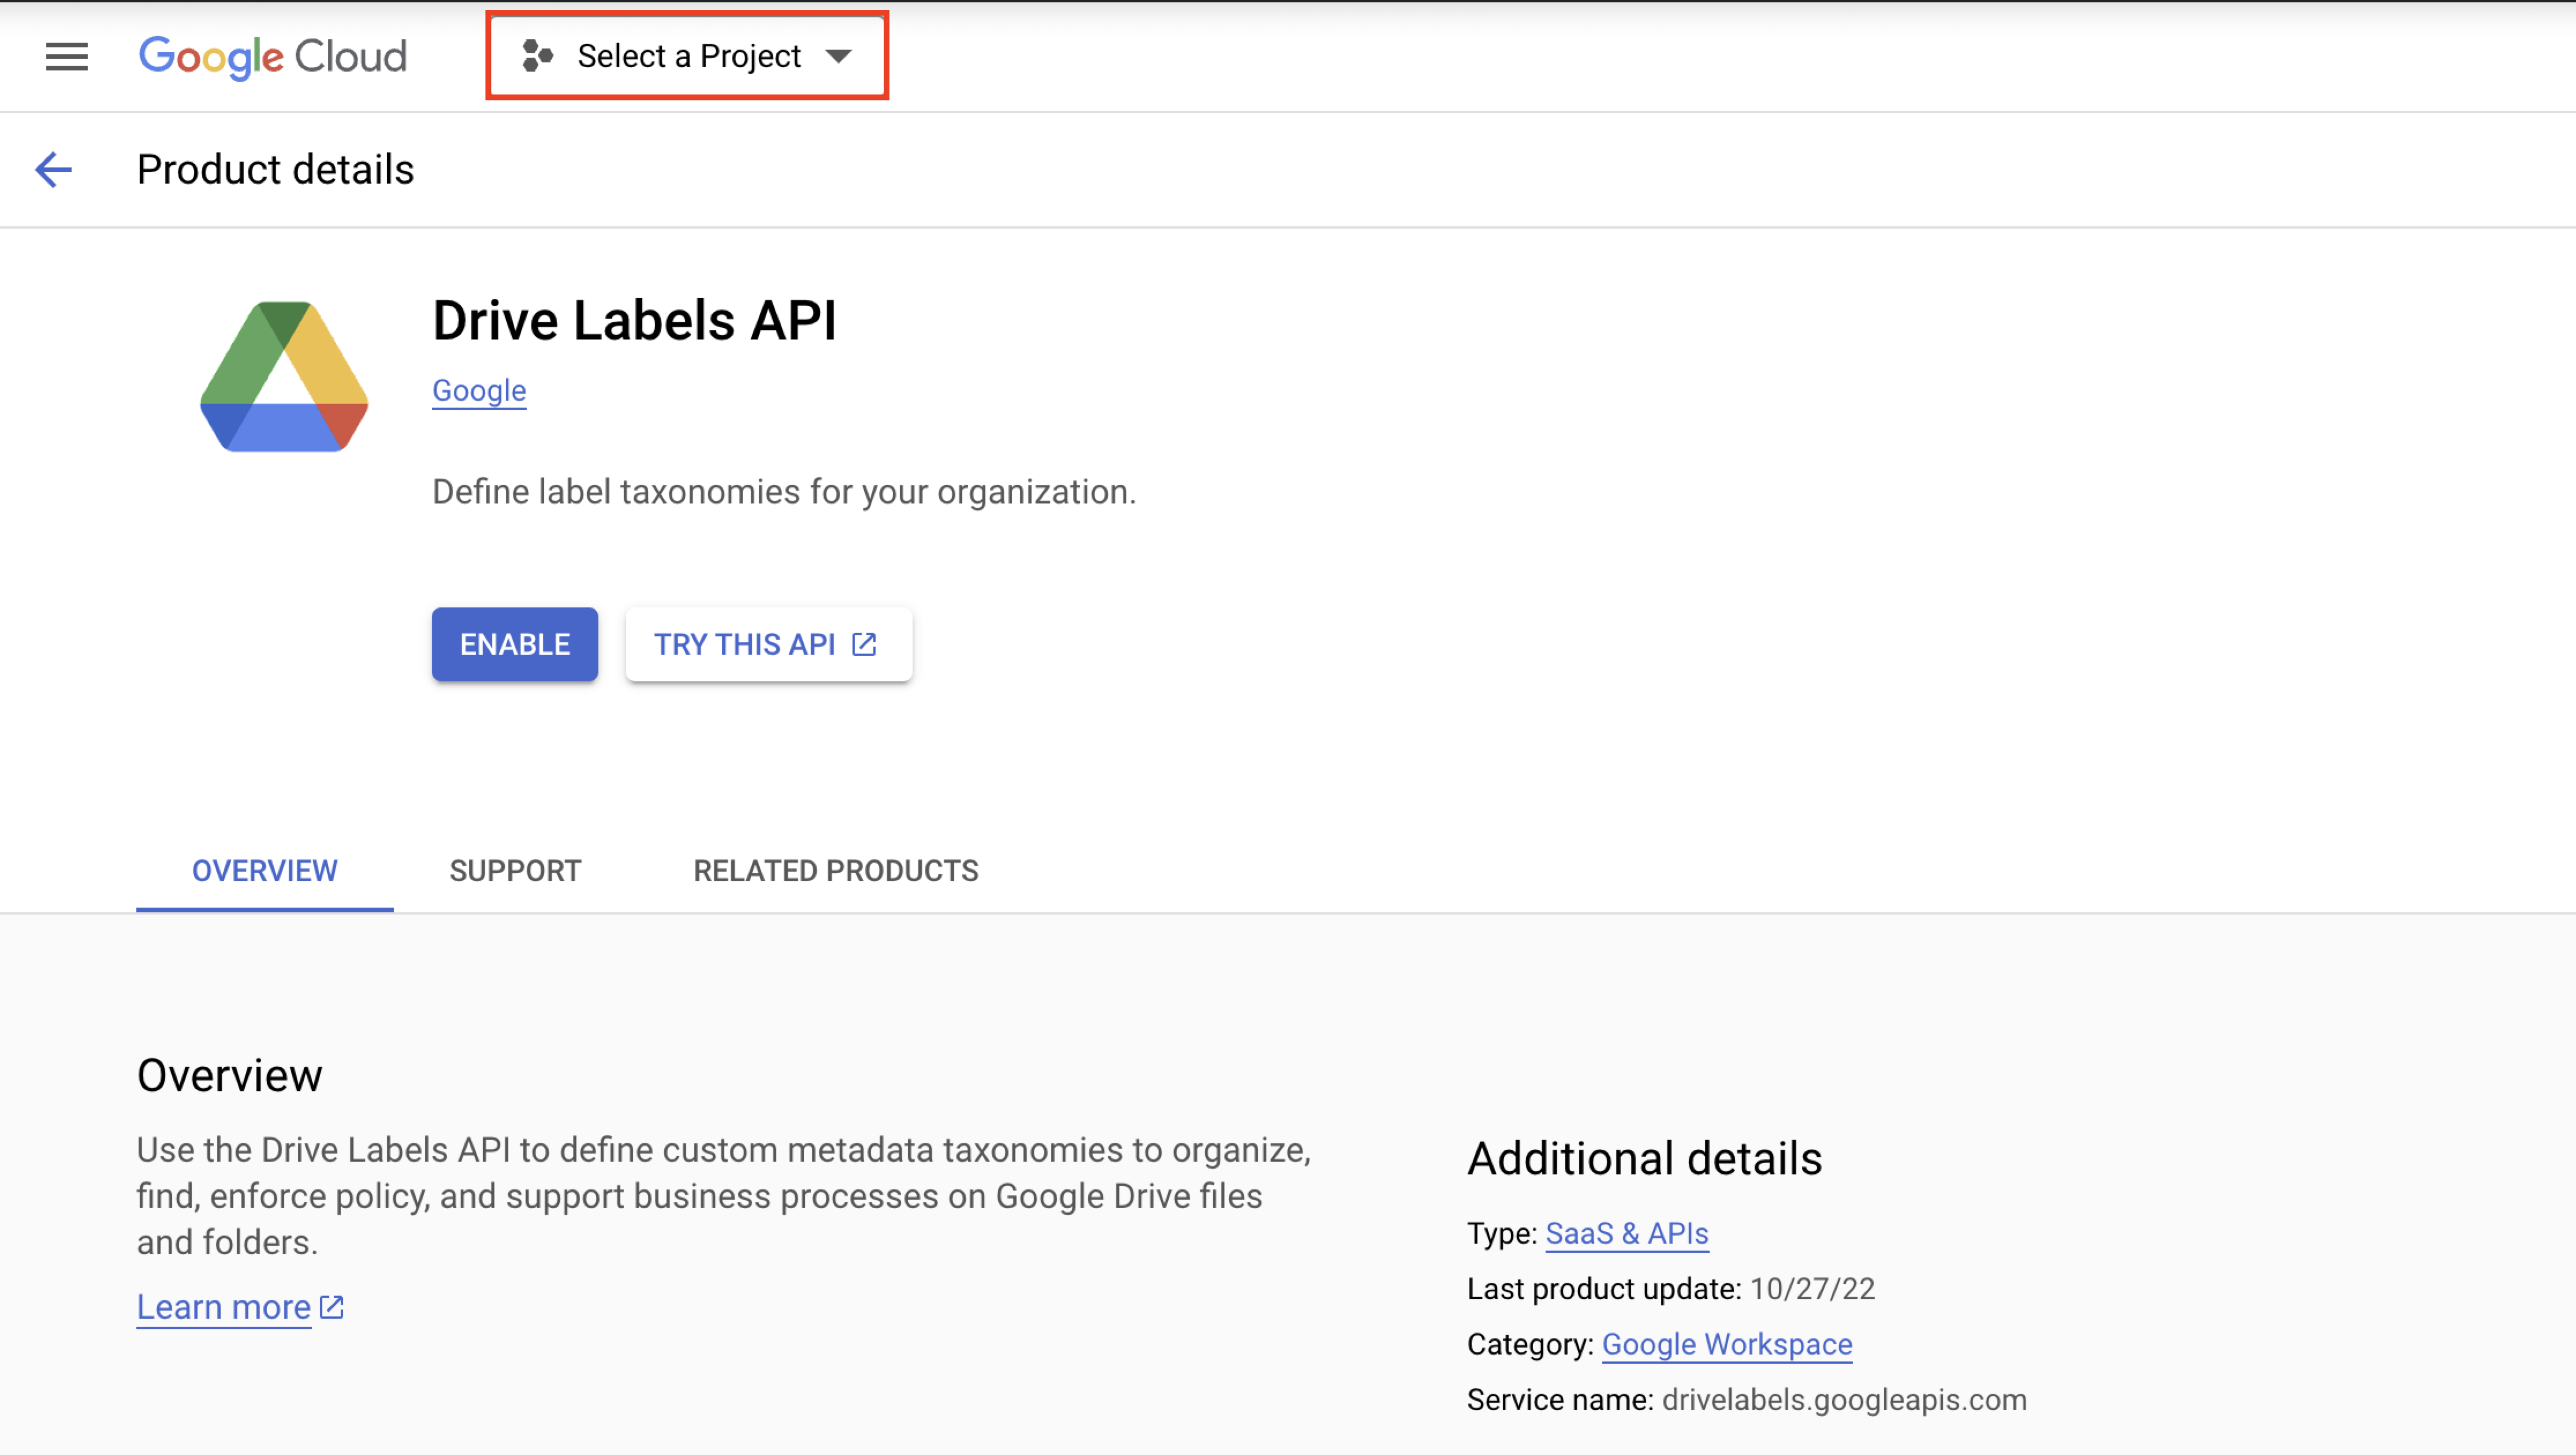Image resolution: width=2576 pixels, height=1455 pixels.
Task: Click the external-link icon beside Learn more
Action: click(x=332, y=1307)
